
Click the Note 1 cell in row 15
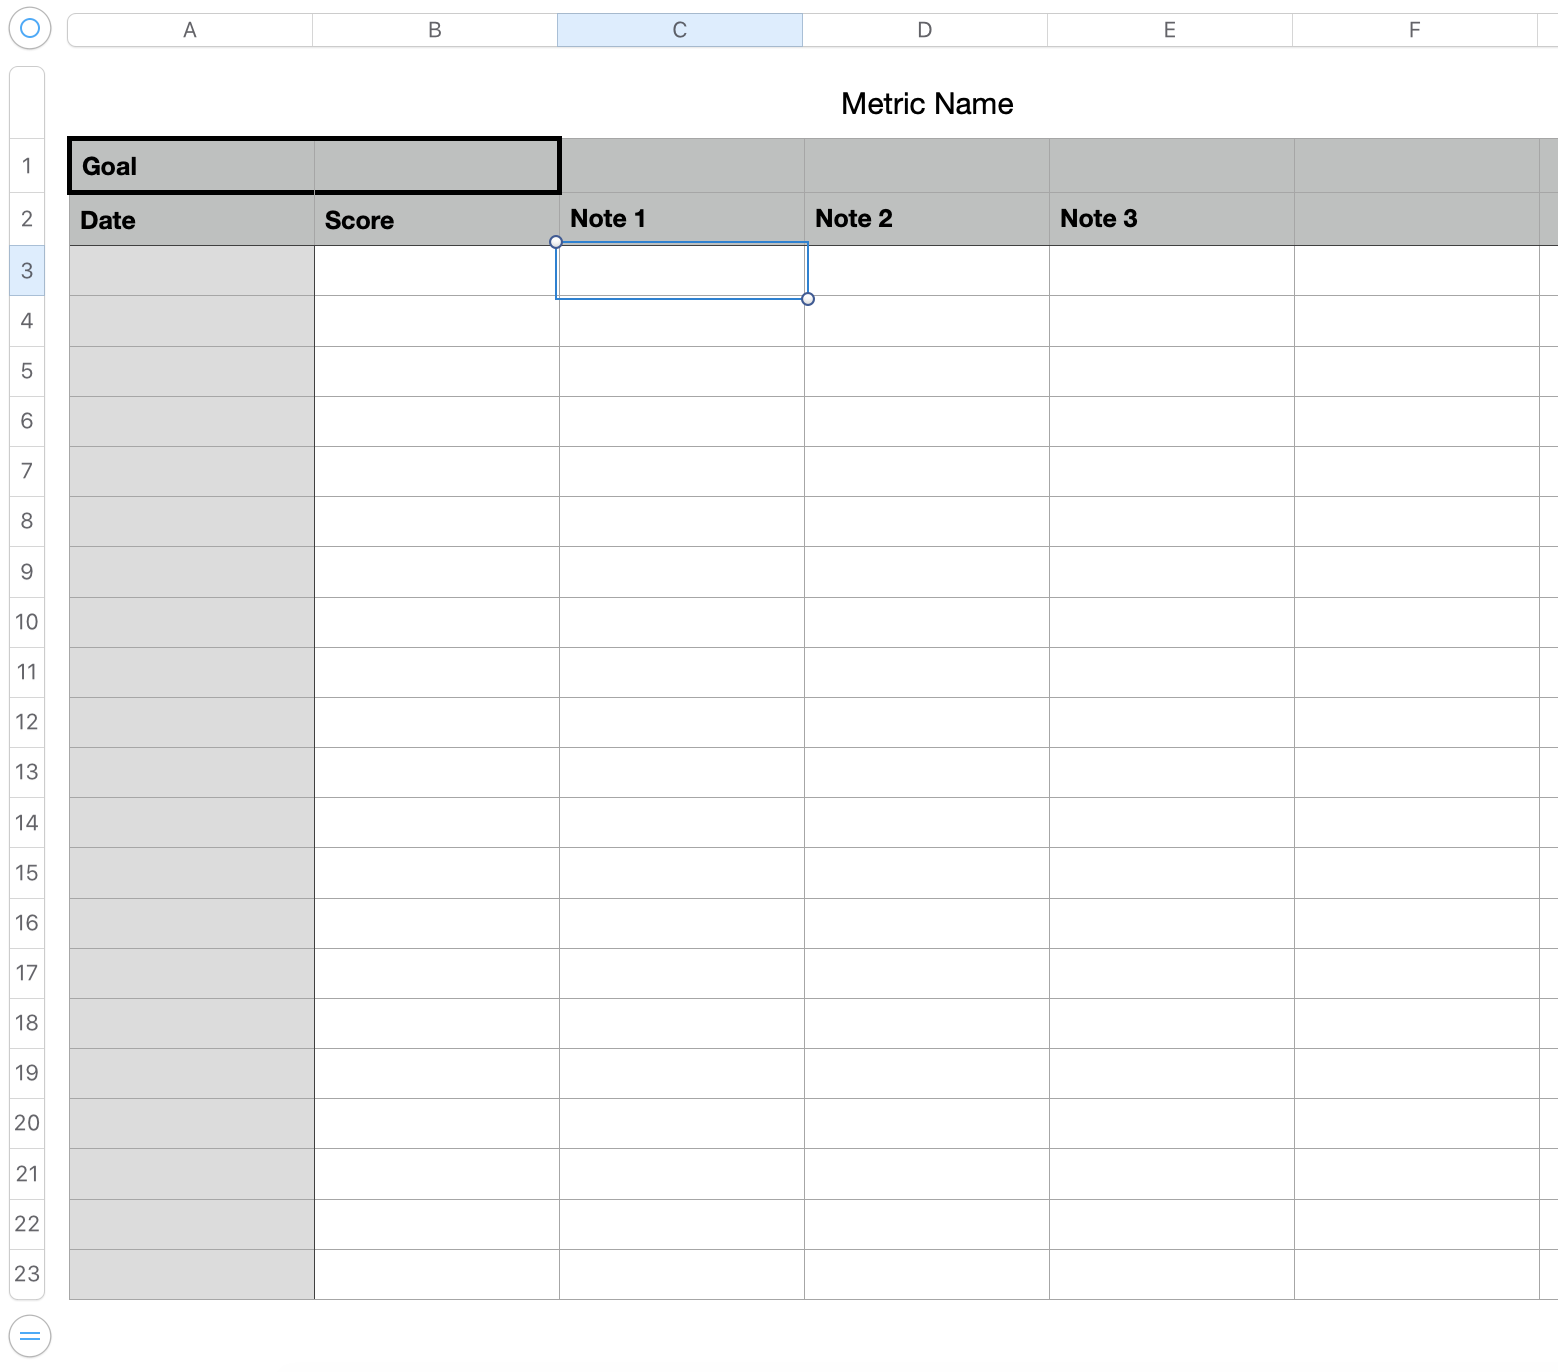point(682,873)
